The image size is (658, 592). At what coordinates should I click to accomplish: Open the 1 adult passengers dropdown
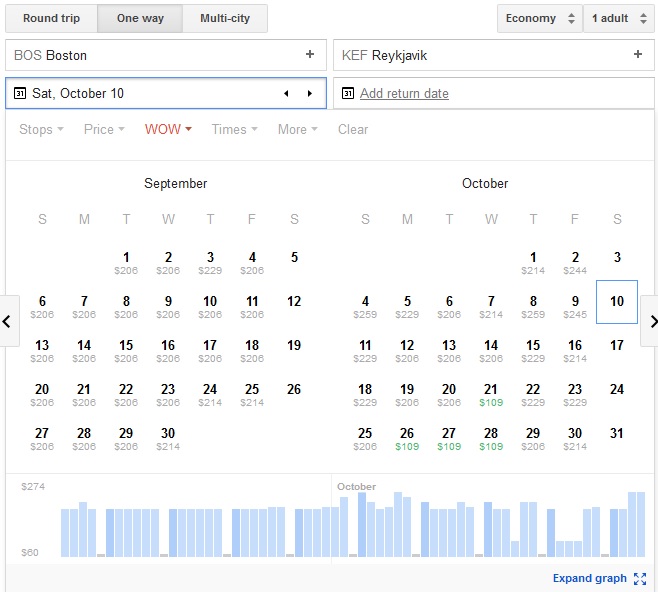[x=618, y=19]
